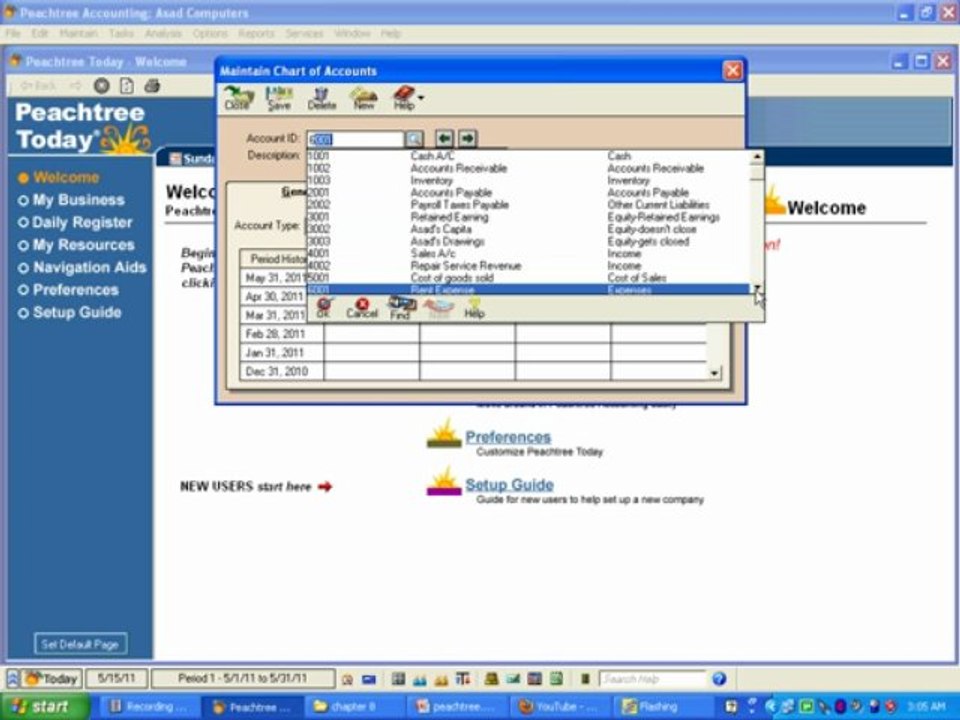
Task: Go to previous account with left arrow
Action: tap(444, 138)
